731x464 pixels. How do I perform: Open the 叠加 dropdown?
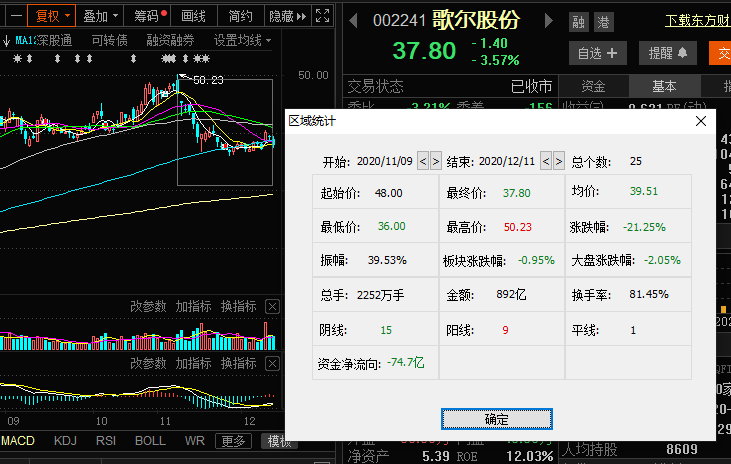[100, 16]
